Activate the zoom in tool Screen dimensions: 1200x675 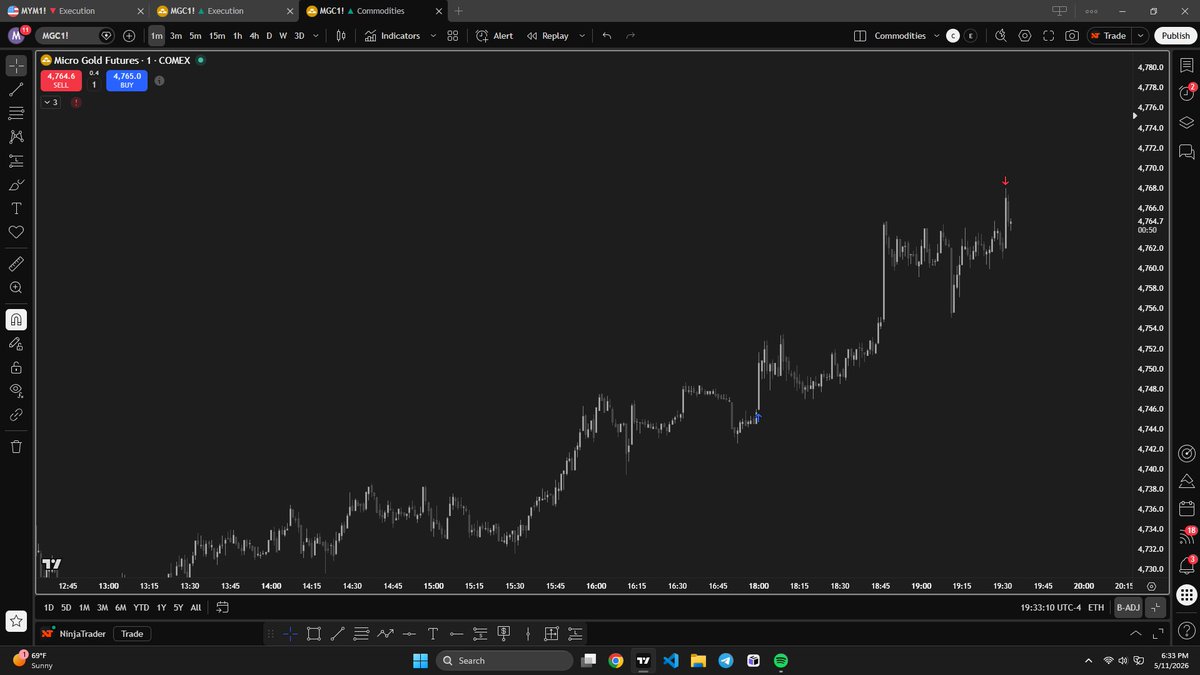16,288
